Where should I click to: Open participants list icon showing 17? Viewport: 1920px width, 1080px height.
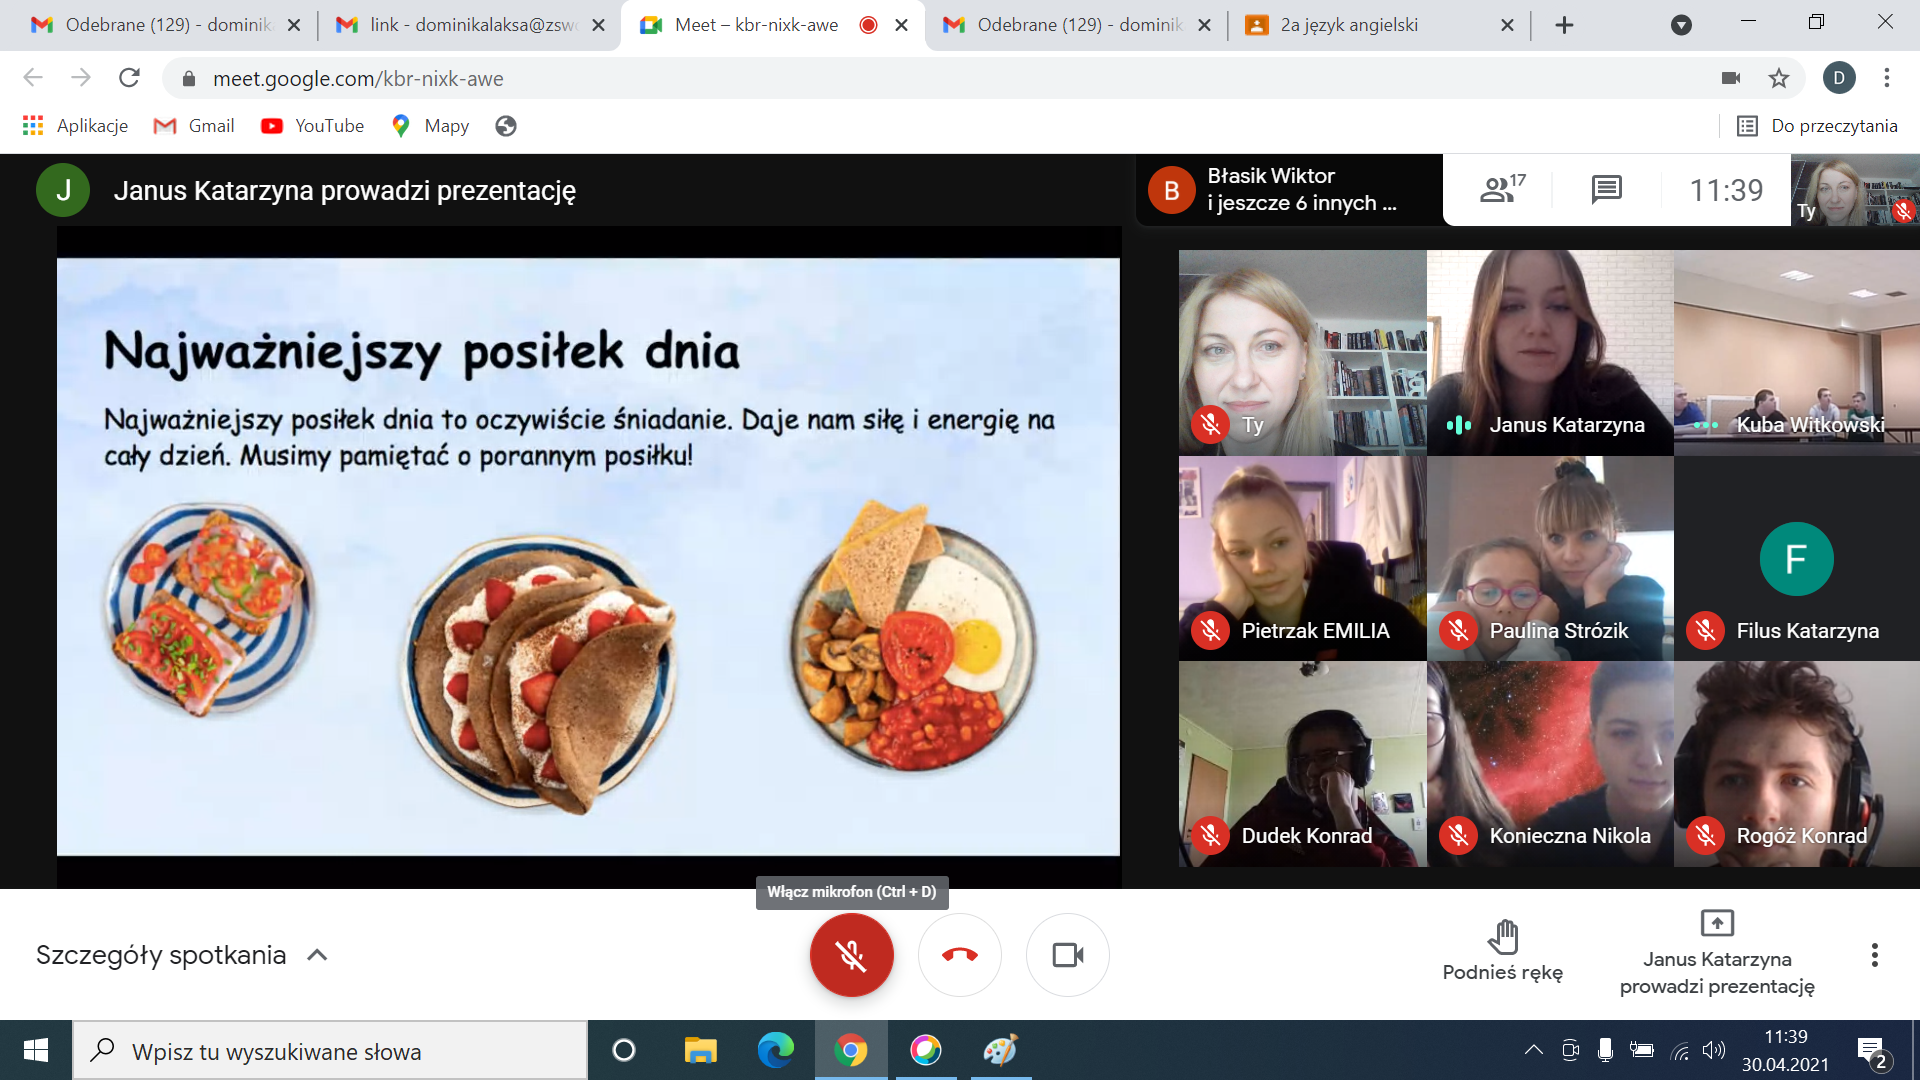click(1502, 188)
